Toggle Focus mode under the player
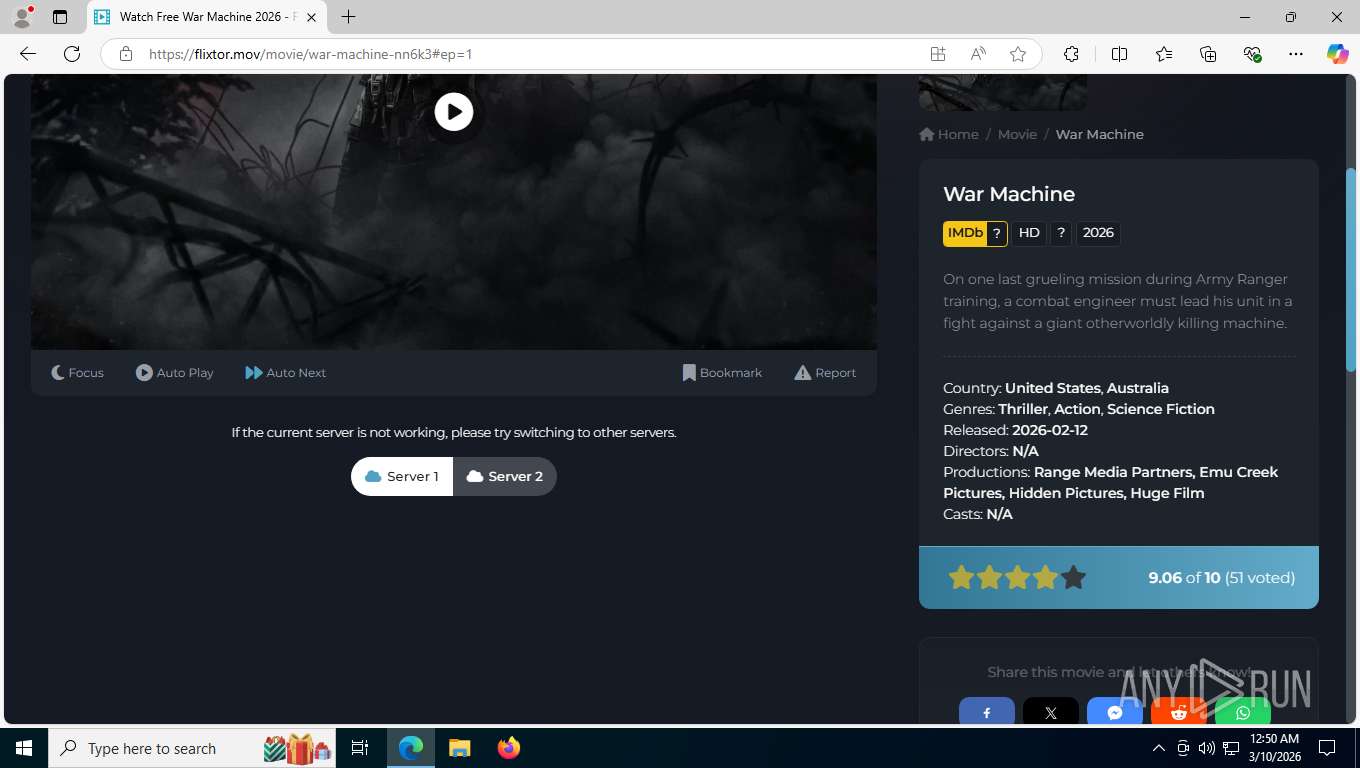This screenshot has width=1360, height=768. pos(77,373)
